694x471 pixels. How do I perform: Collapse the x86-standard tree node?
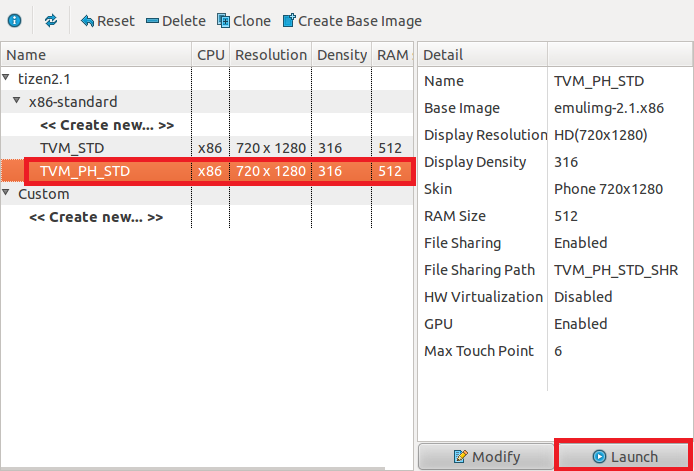point(17,100)
